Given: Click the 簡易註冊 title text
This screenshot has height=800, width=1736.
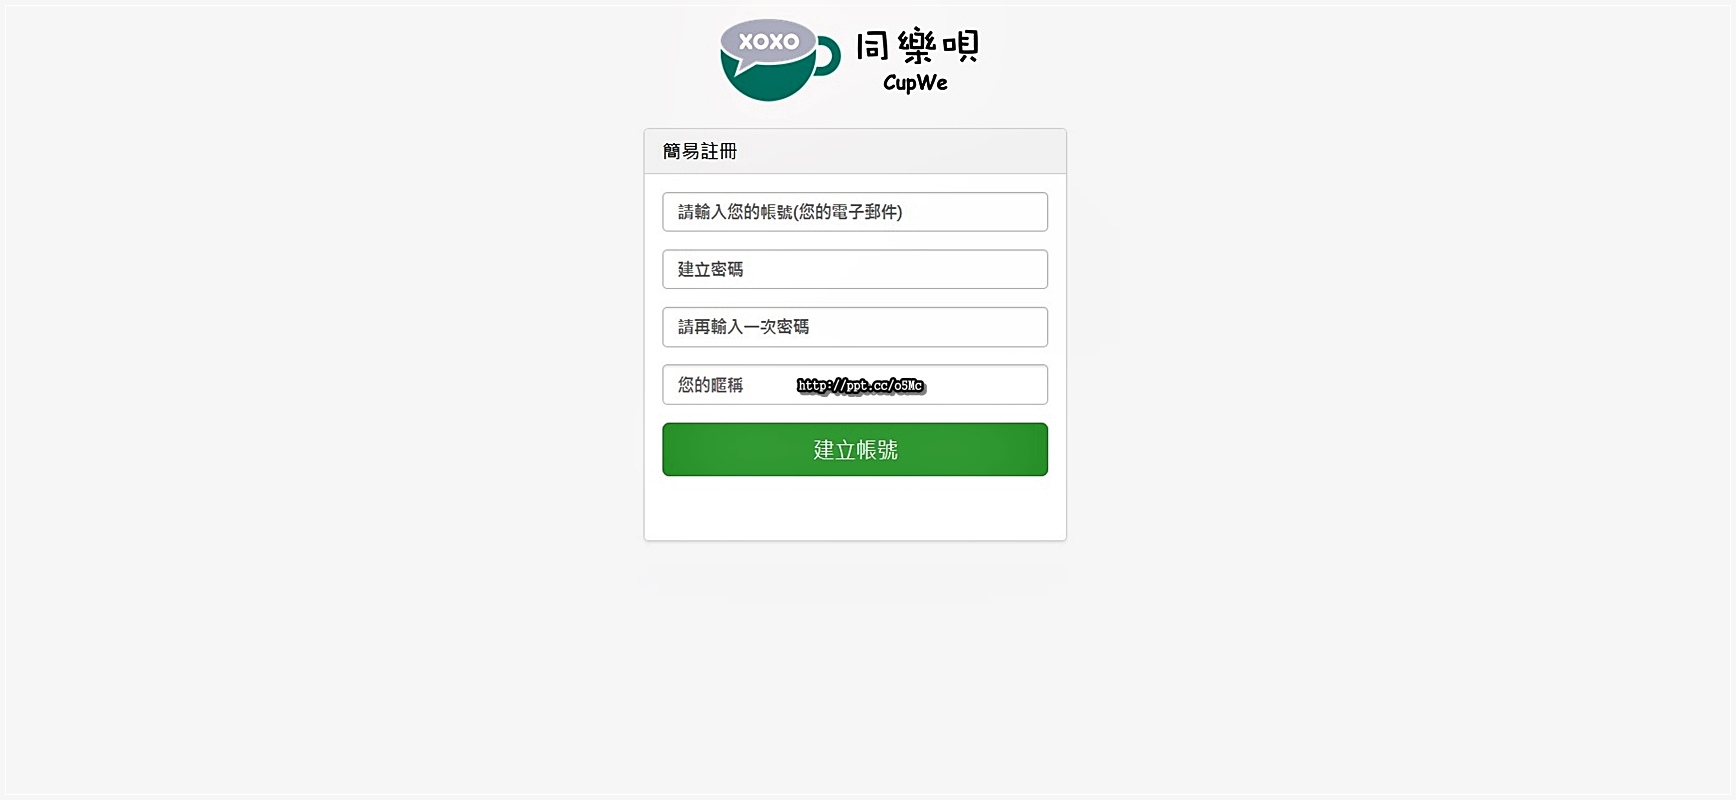Looking at the screenshot, I should tap(700, 151).
